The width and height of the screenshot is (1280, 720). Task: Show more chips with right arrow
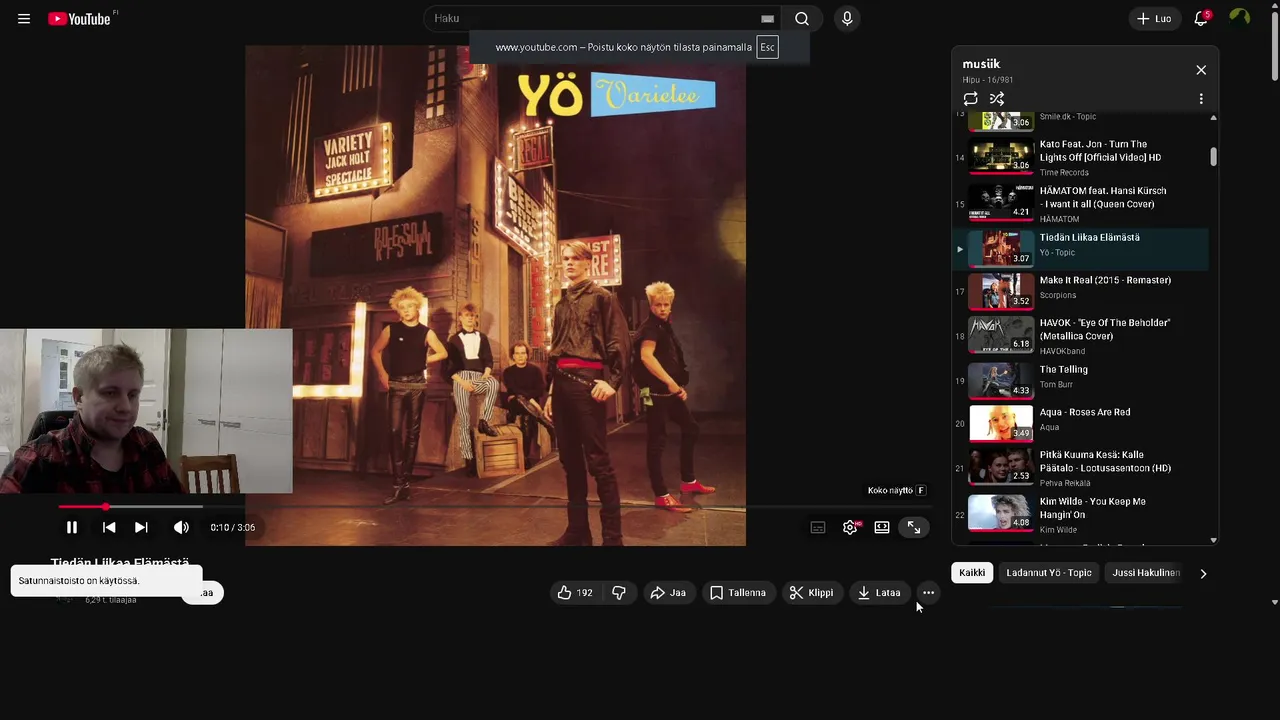pyautogui.click(x=1203, y=573)
